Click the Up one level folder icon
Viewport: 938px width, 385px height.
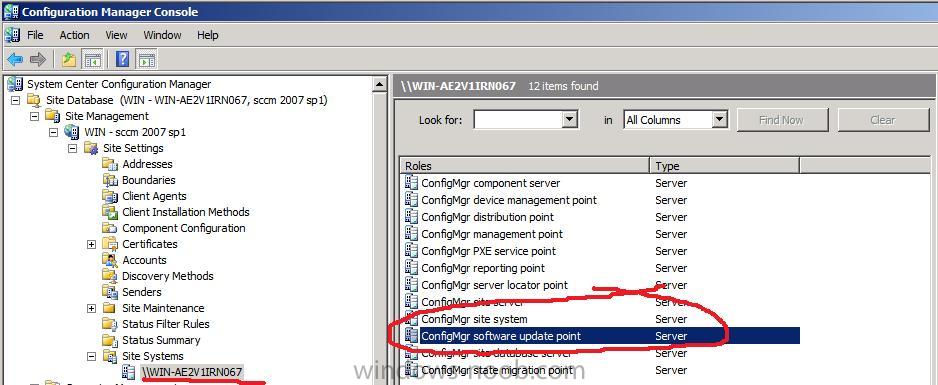pyautogui.click(x=69, y=59)
